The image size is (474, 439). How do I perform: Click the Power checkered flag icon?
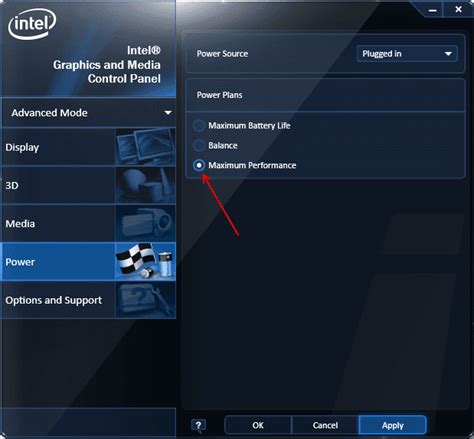coord(145,262)
